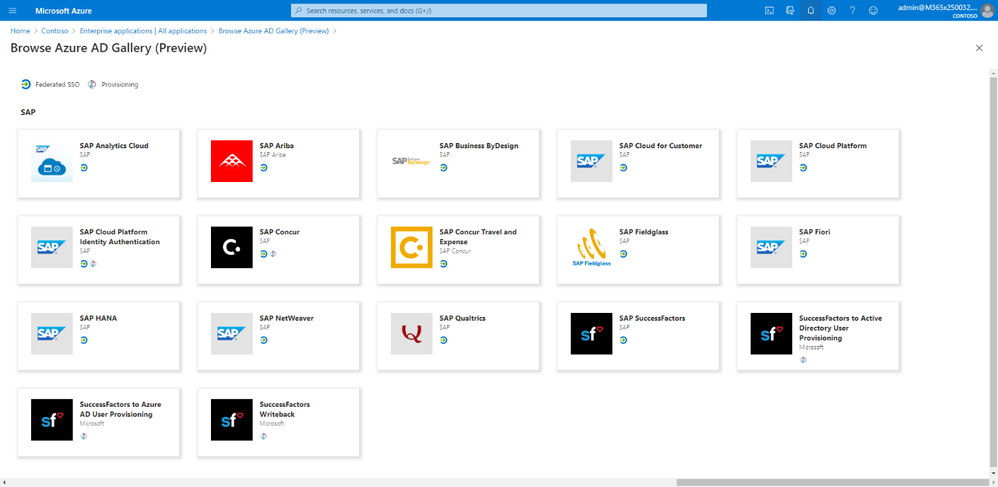This screenshot has height=487, width=998.
Task: Select SuccessFactors to Azure AD User Provisioning title
Action: pos(120,409)
